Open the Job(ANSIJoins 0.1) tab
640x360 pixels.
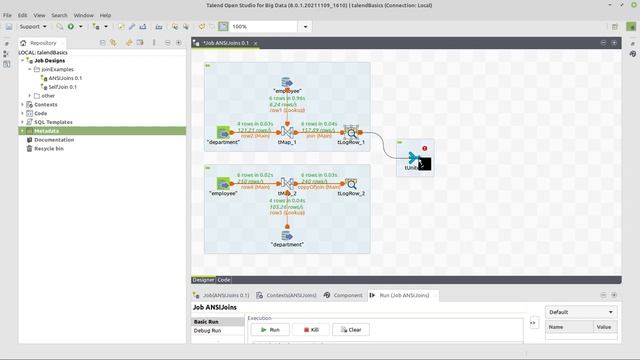(x=222, y=295)
